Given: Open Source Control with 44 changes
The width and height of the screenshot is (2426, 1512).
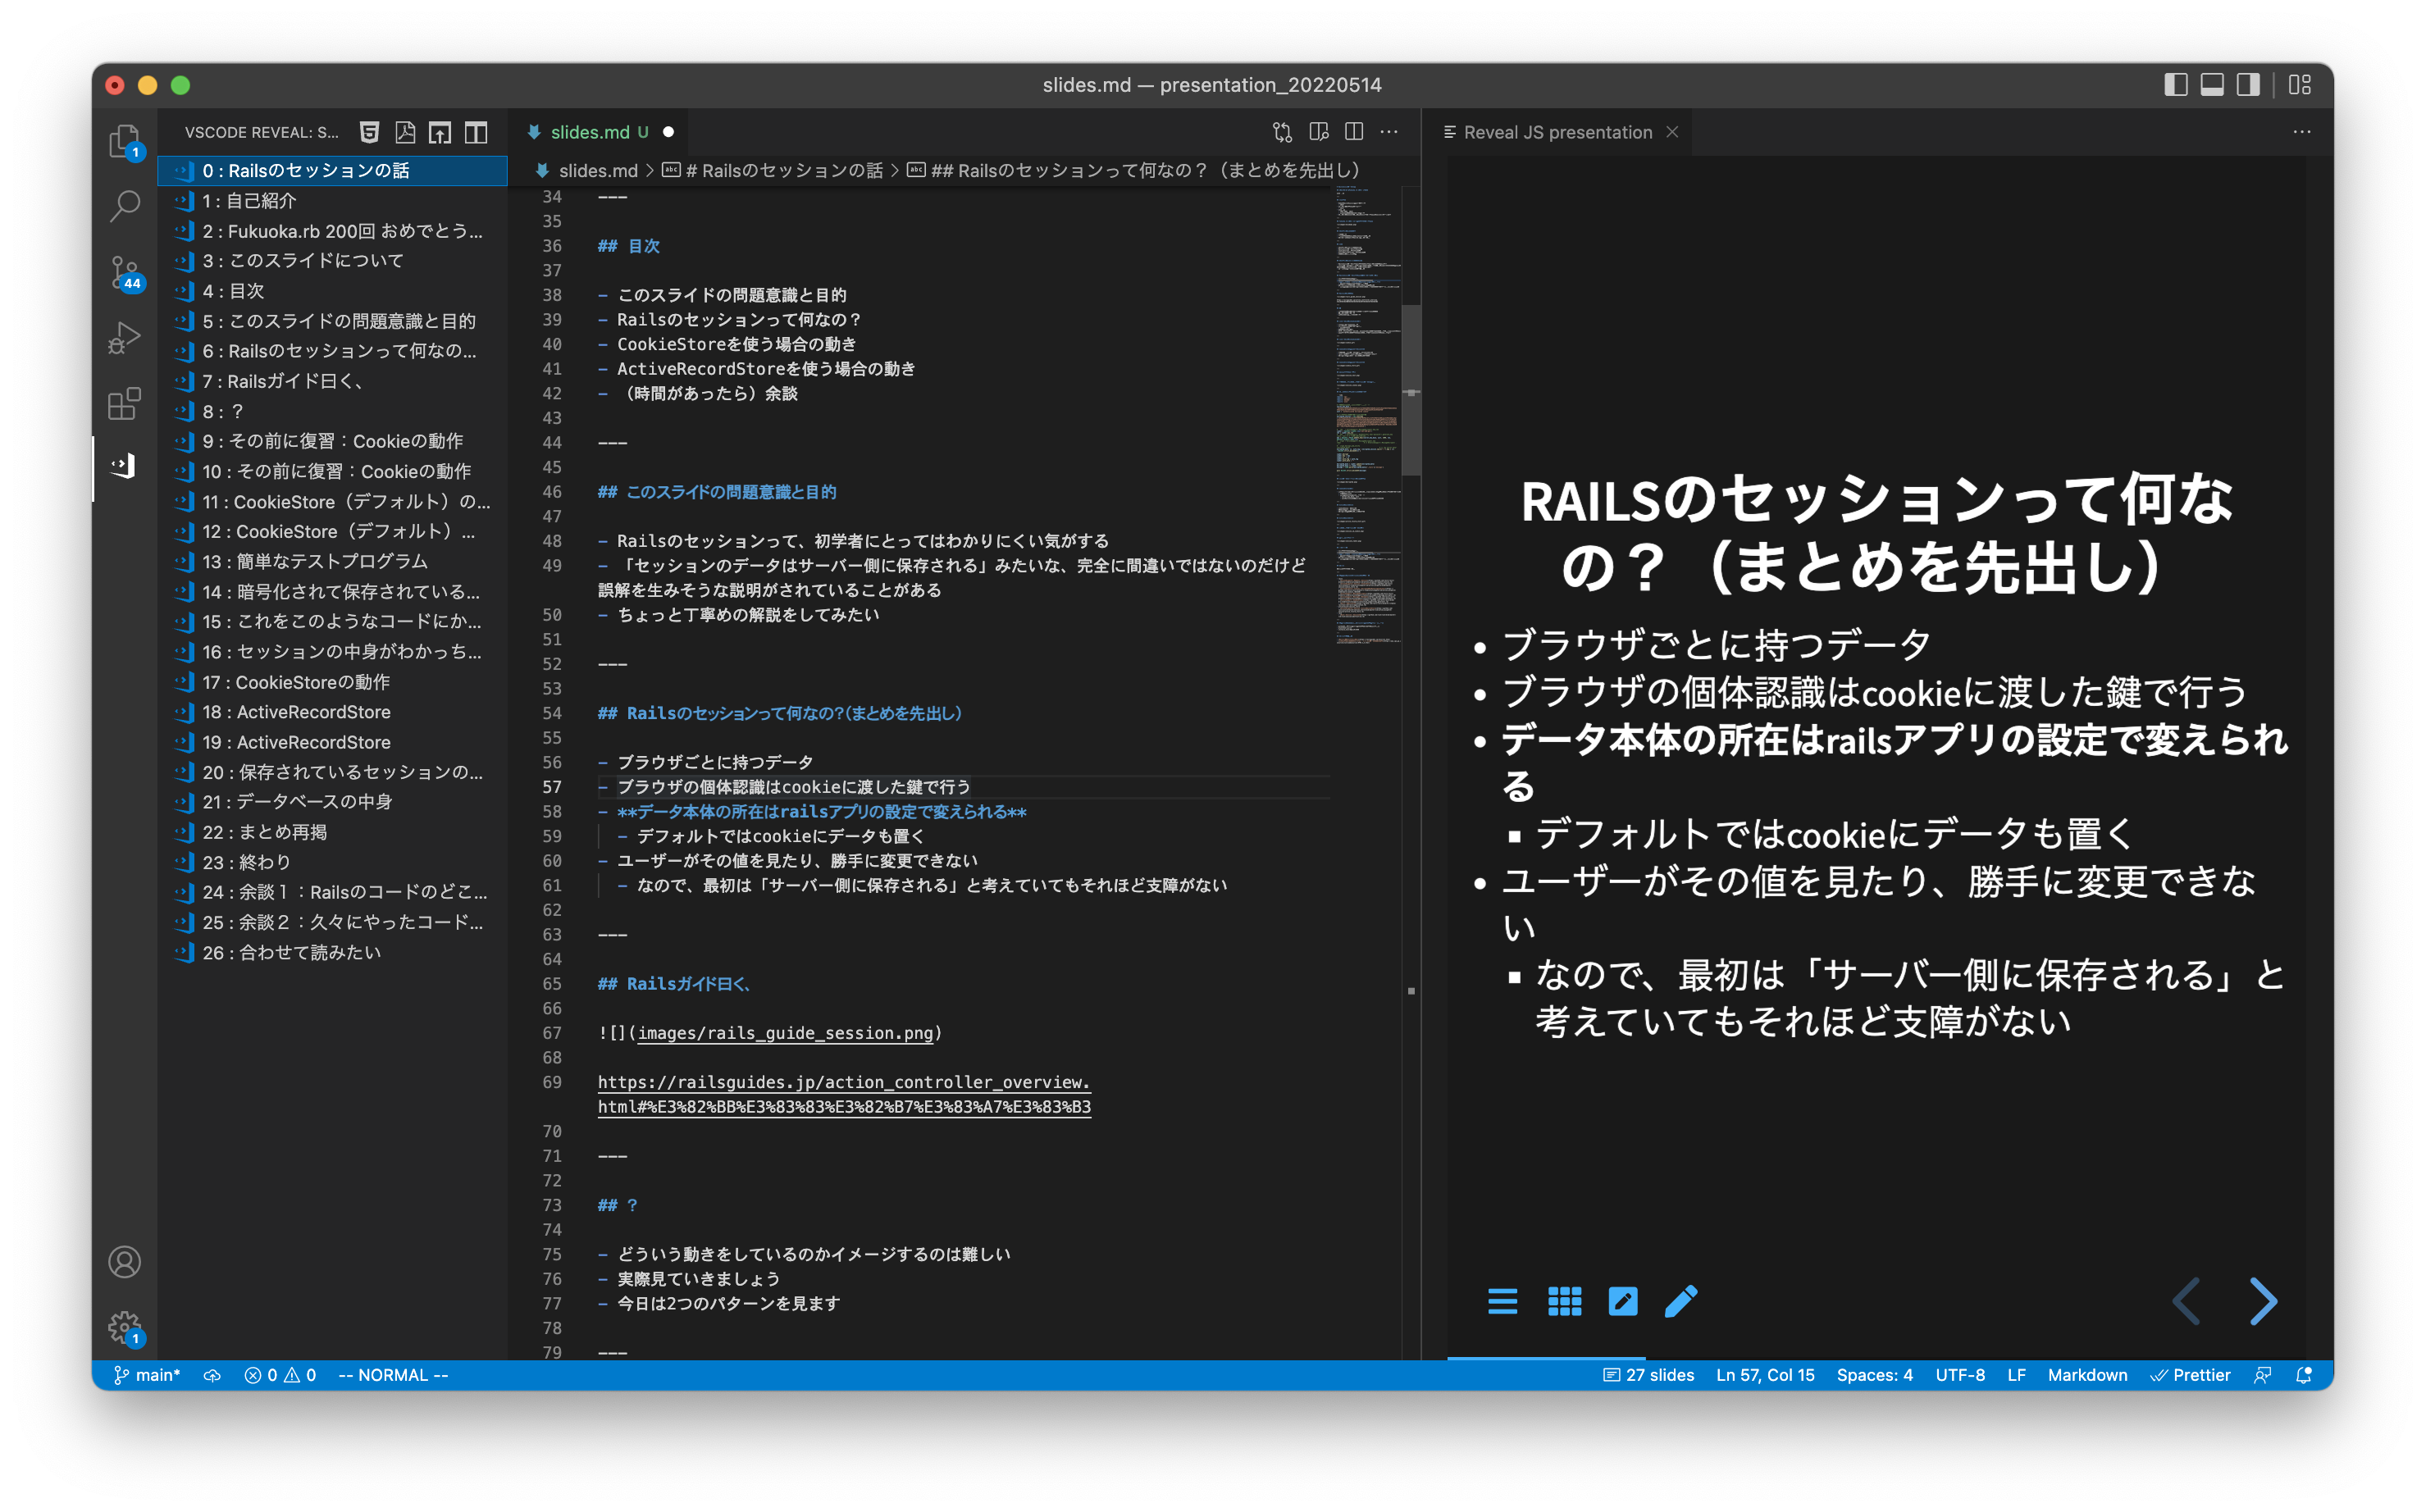Looking at the screenshot, I should (x=124, y=272).
